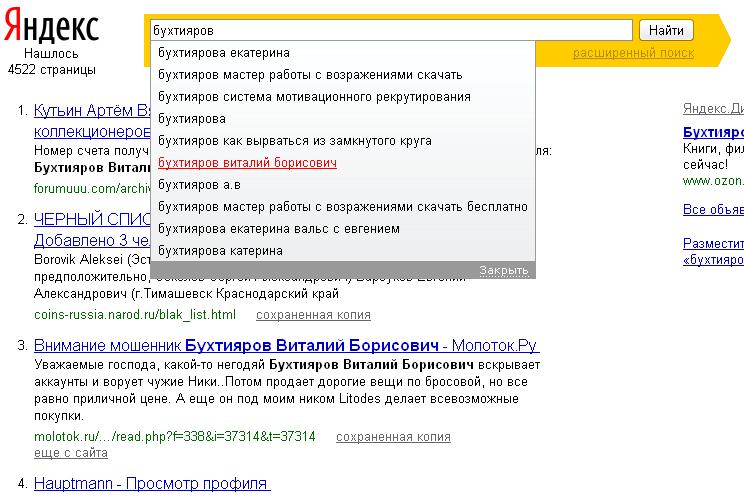Open the bold Бухтияров ad title
Image resolution: width=744 pixels, height=497 pixels.
click(713, 131)
